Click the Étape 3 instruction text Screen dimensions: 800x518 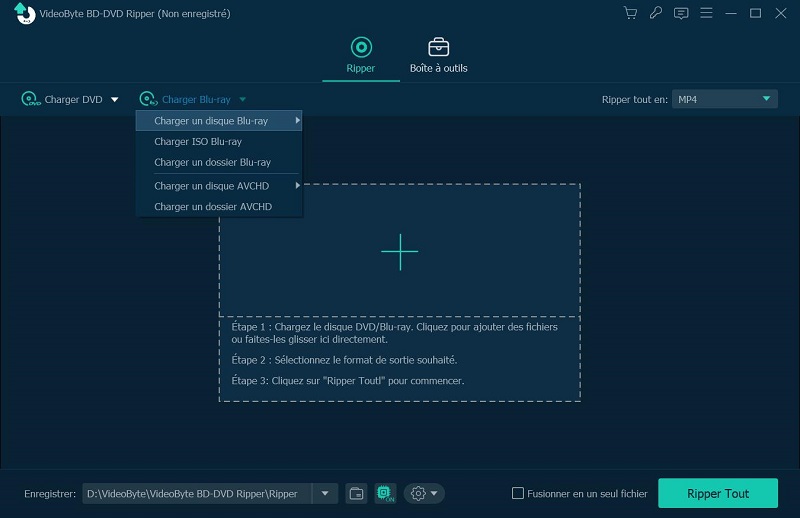348,381
